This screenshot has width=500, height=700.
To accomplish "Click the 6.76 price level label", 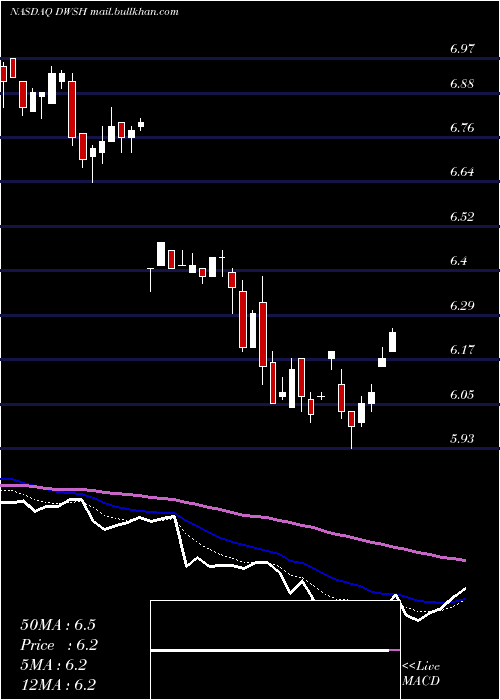I will (x=463, y=128).
